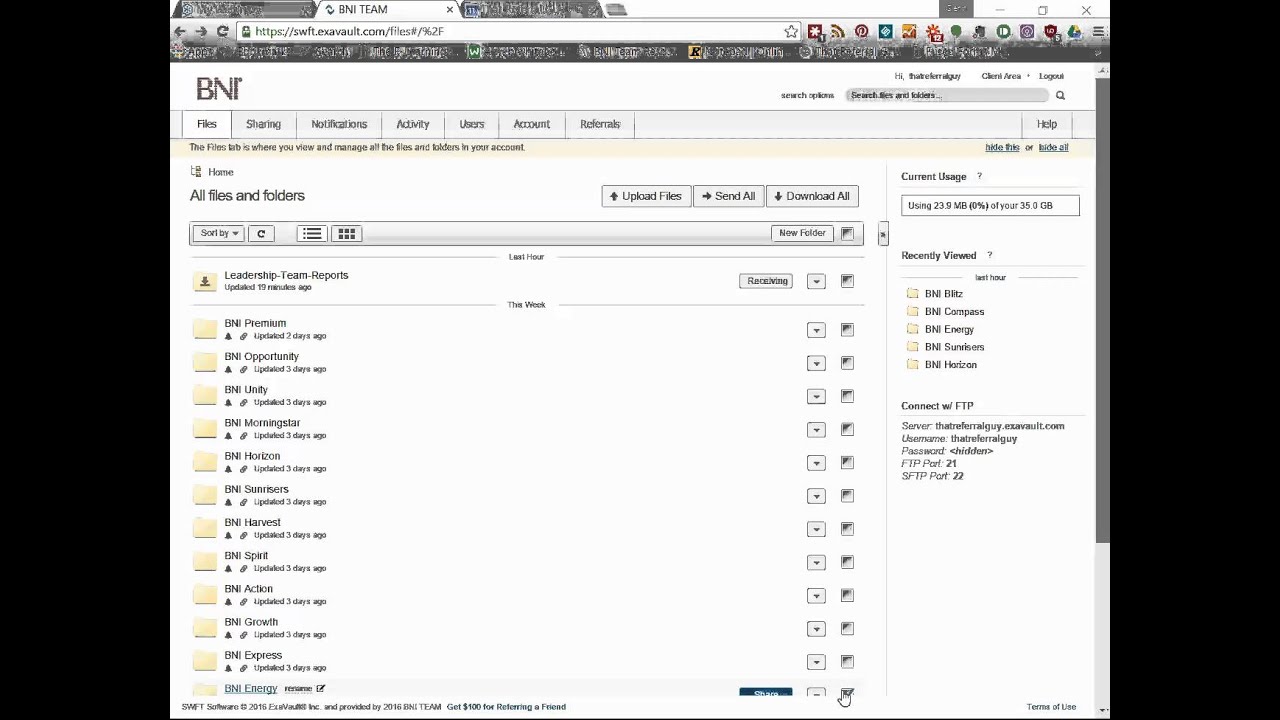Check the BNI Opportunity checkbox
1280x720 pixels.
point(847,363)
